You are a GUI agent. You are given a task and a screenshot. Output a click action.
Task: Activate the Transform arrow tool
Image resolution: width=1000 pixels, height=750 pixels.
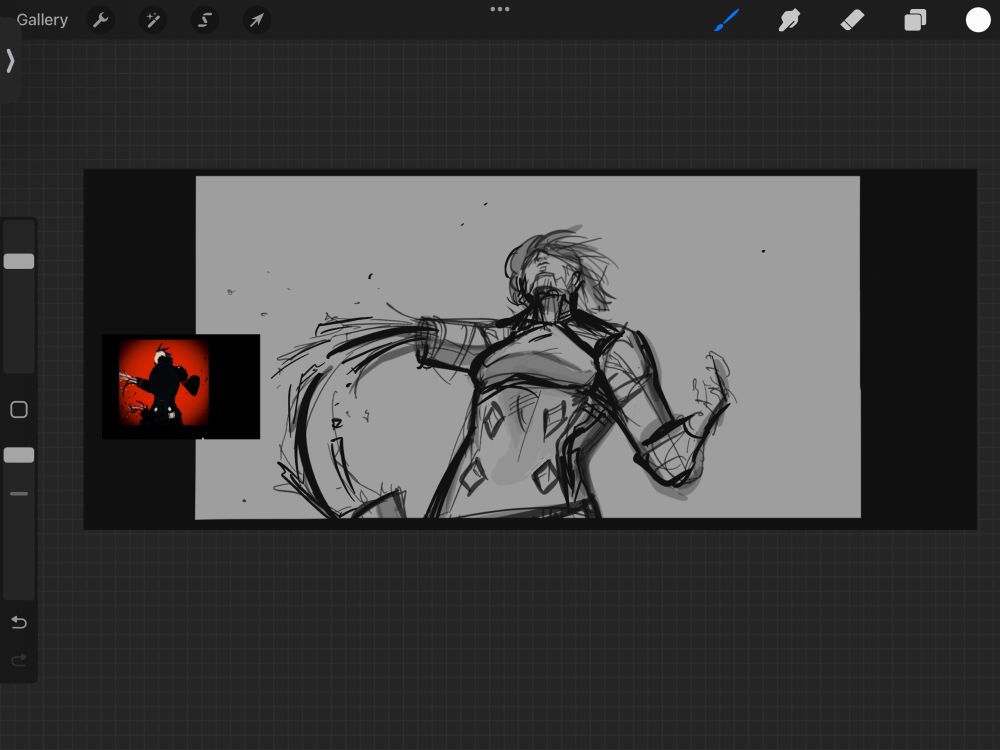coord(257,20)
